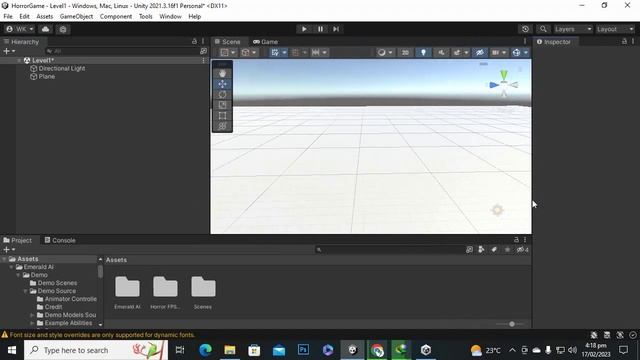640x360 pixels.
Task: Open the tool handle position (Pivot) dropdown
Action: 228,52
